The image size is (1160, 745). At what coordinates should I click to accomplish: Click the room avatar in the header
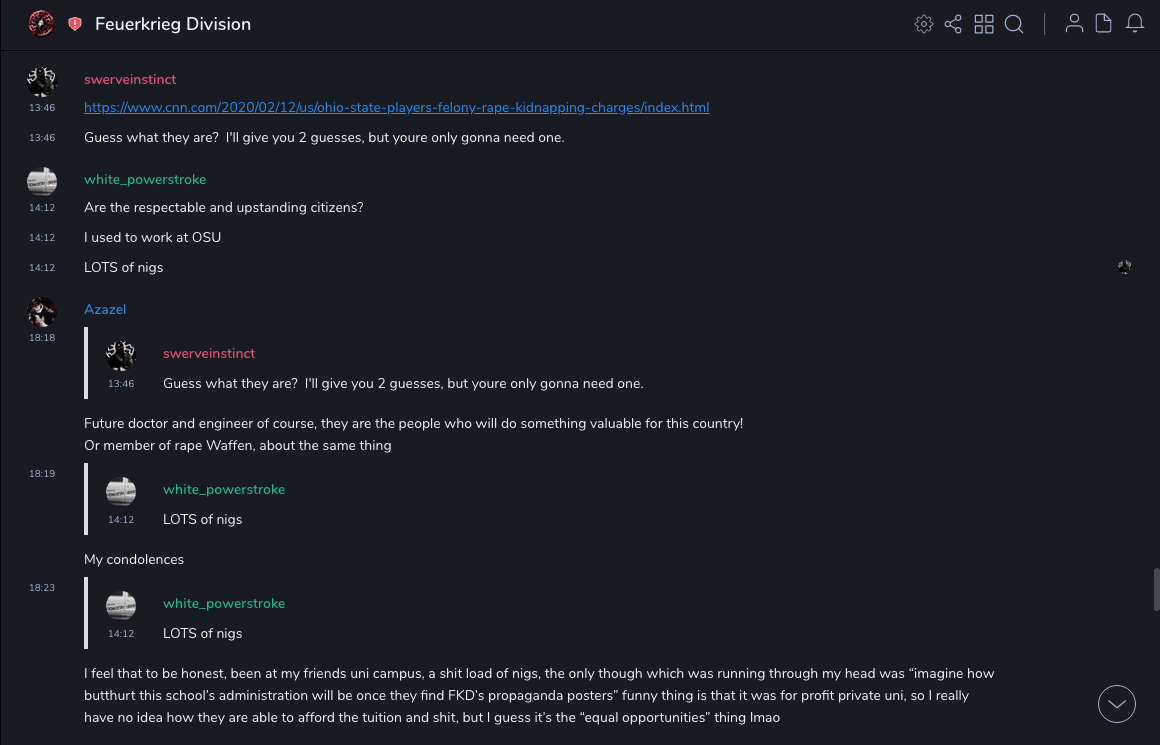click(x=41, y=23)
